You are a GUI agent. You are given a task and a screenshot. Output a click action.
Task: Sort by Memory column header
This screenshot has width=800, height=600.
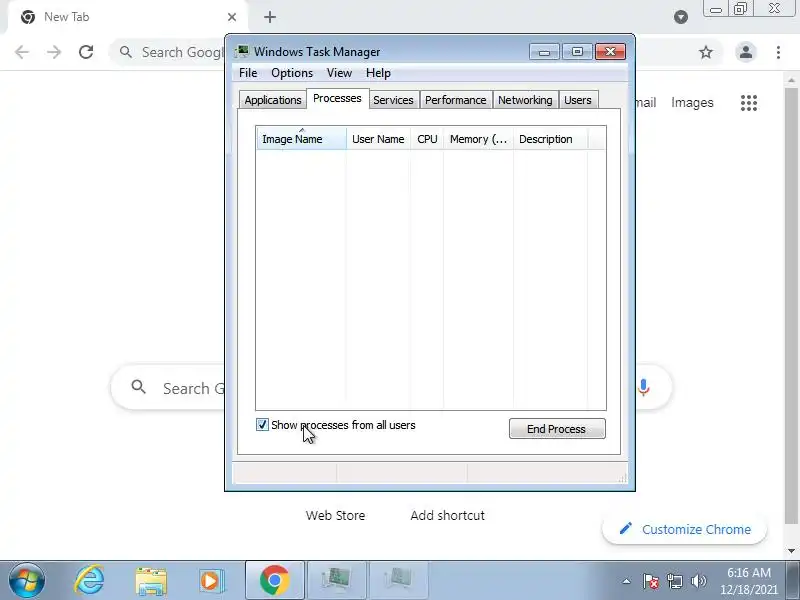(x=479, y=139)
